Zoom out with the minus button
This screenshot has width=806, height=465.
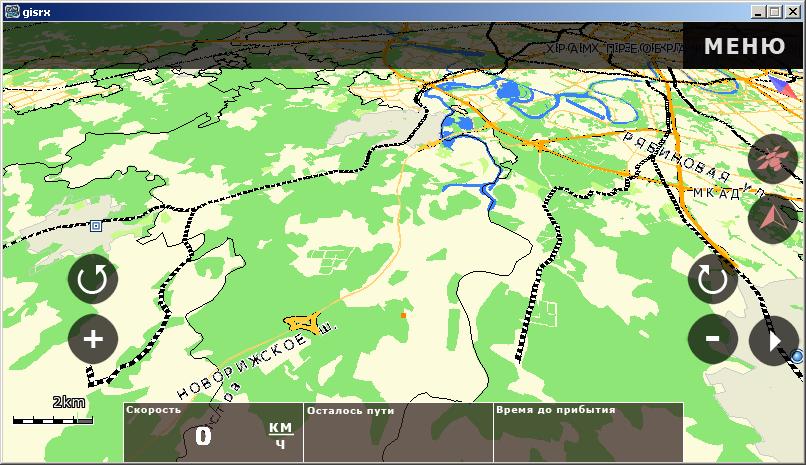(713, 339)
